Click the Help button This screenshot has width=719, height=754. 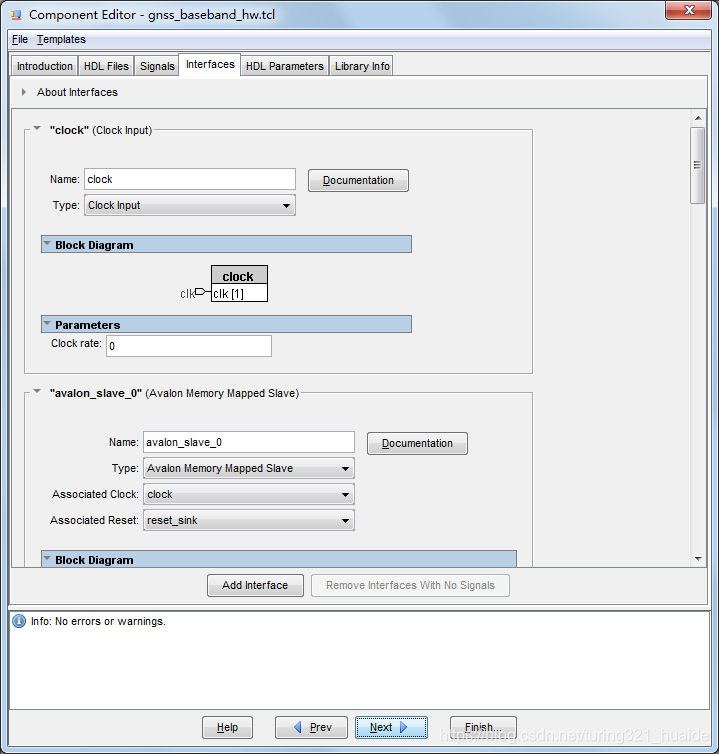tap(227, 728)
